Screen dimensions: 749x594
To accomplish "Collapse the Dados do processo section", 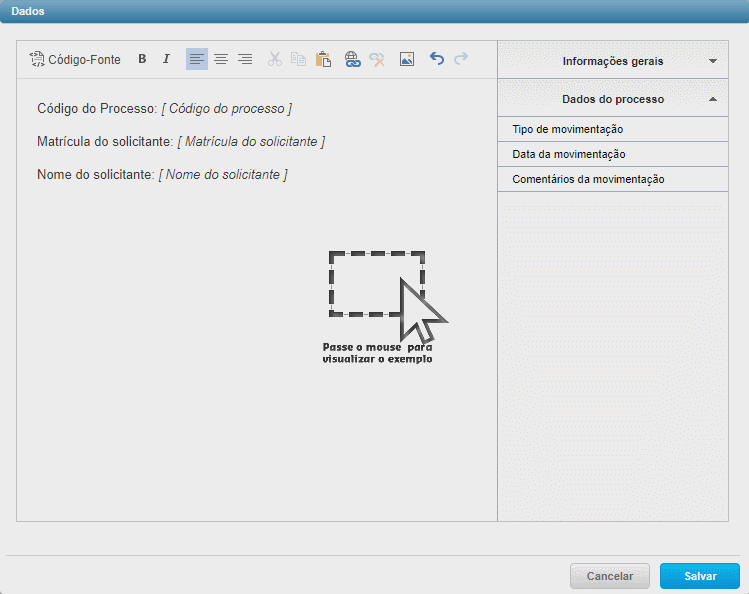I will [612, 99].
